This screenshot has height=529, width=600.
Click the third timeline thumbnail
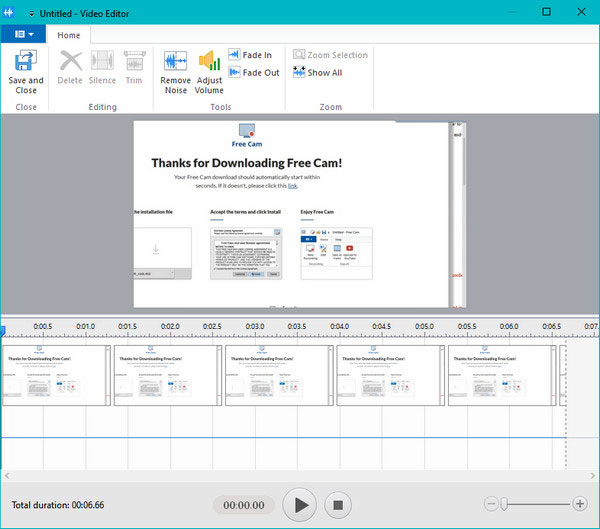point(279,376)
